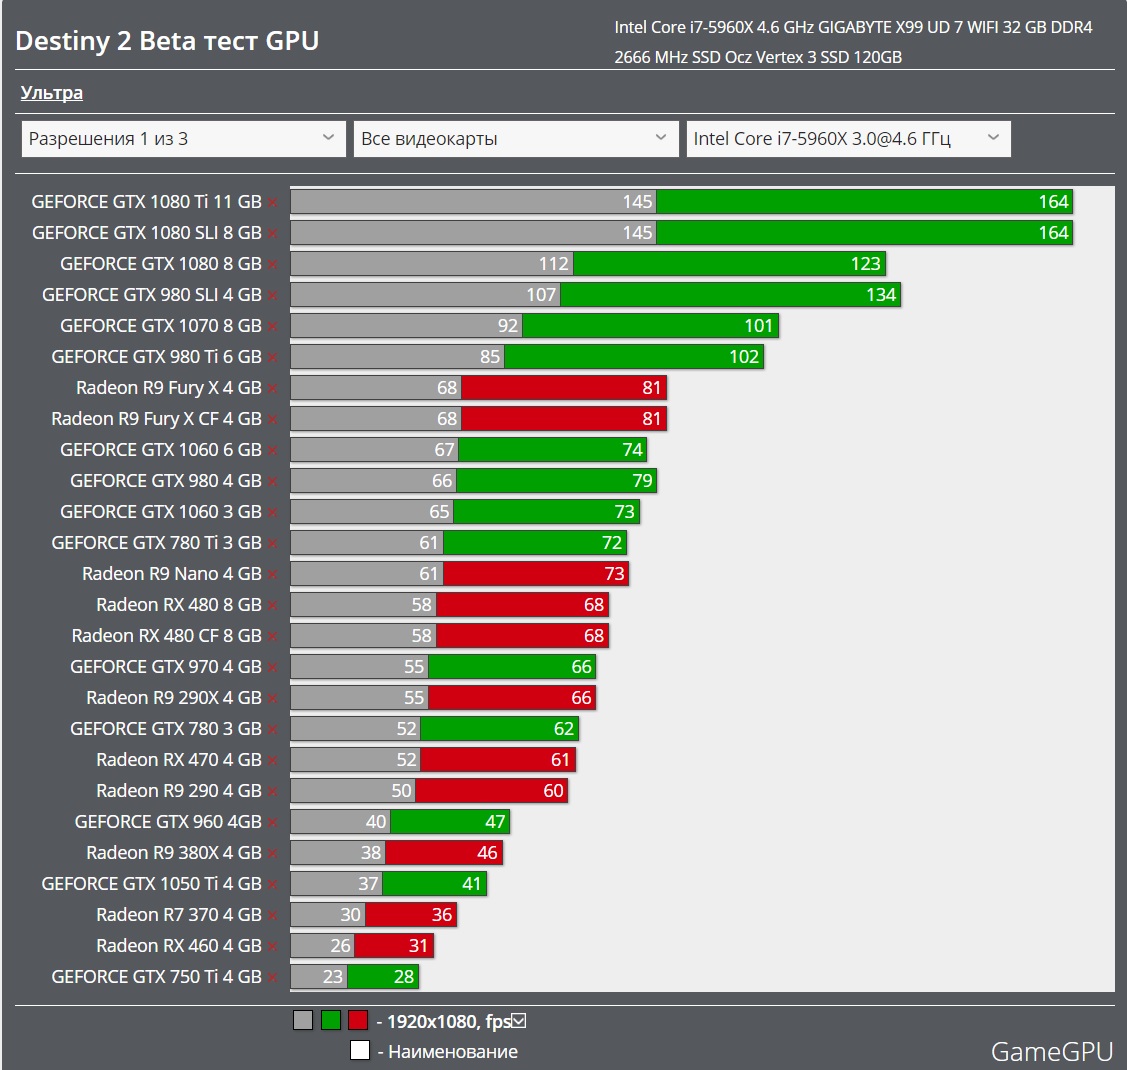The height and width of the screenshot is (1070, 1127).
Task: Click the Destiny 2 Beta тест GPU title
Action: [x=167, y=41]
